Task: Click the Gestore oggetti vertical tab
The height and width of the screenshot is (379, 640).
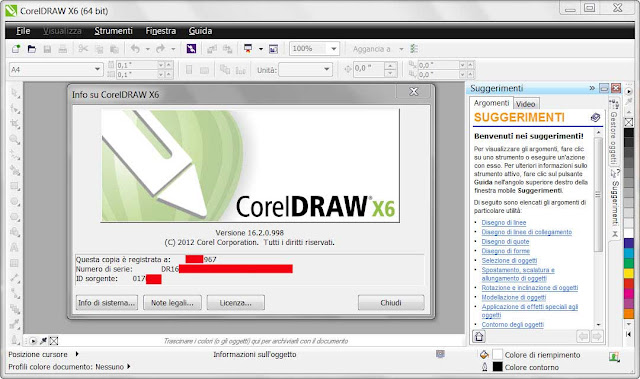Action: (613, 133)
